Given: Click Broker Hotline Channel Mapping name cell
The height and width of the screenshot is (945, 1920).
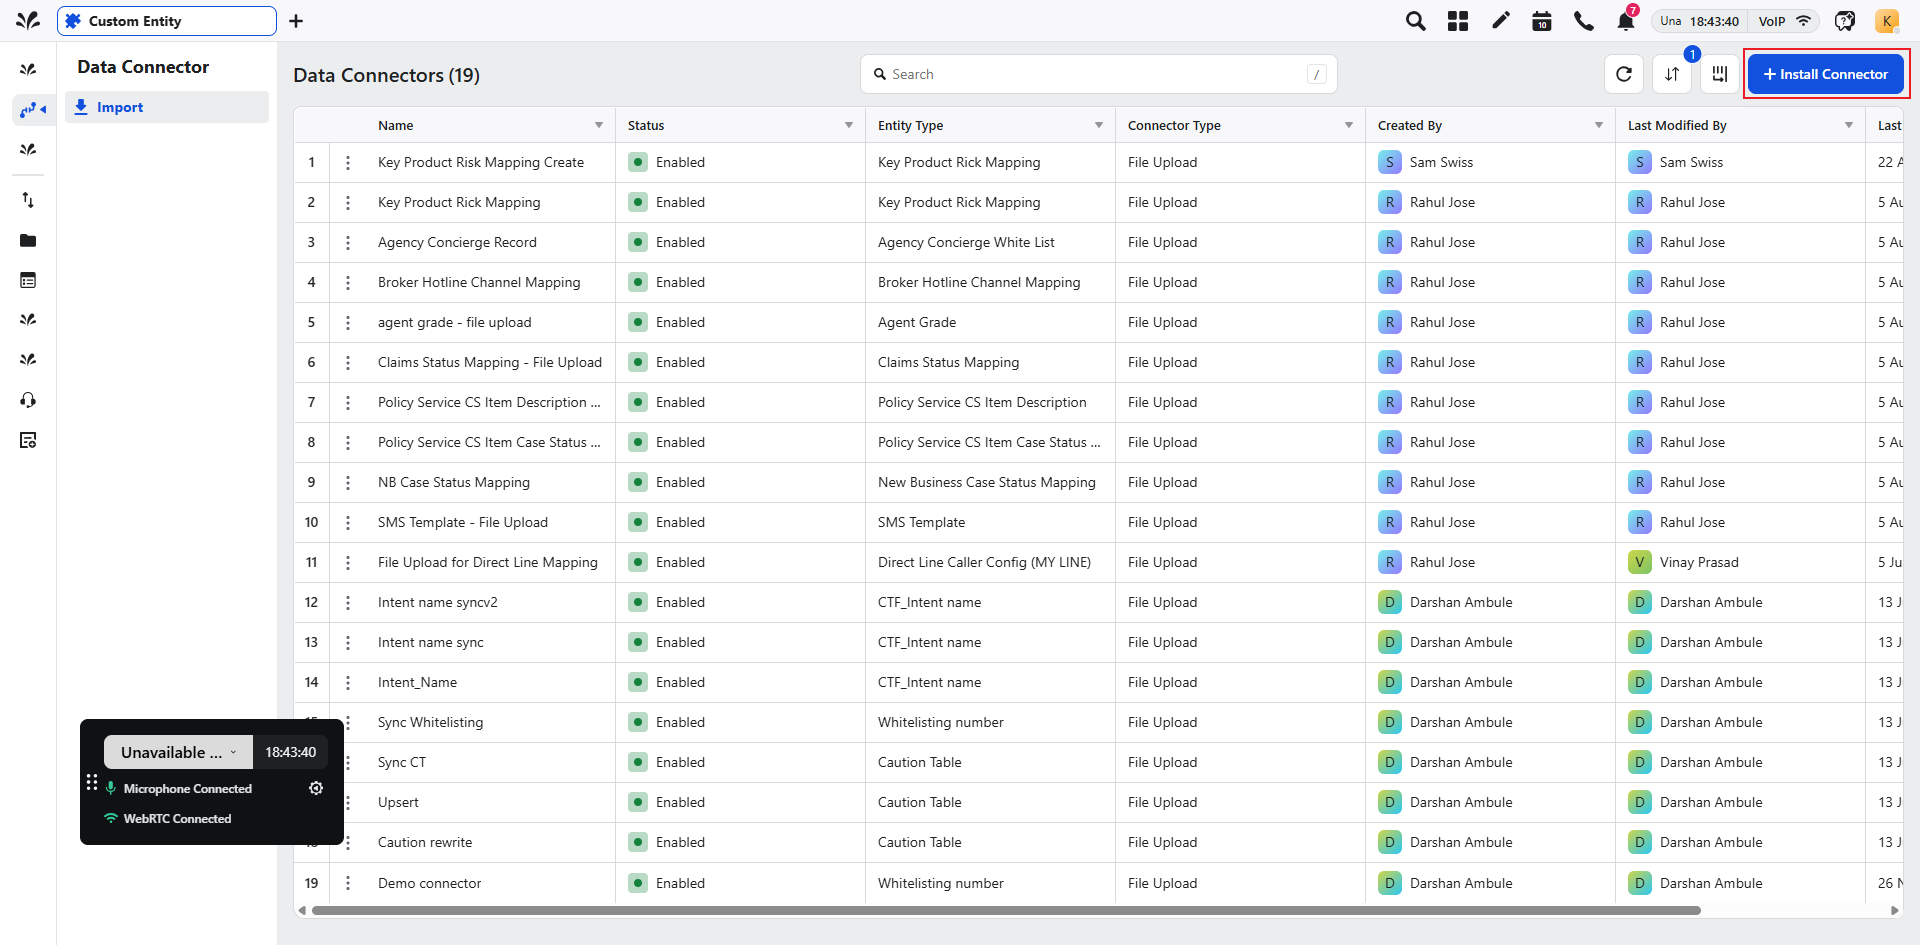Looking at the screenshot, I should (x=479, y=282).
